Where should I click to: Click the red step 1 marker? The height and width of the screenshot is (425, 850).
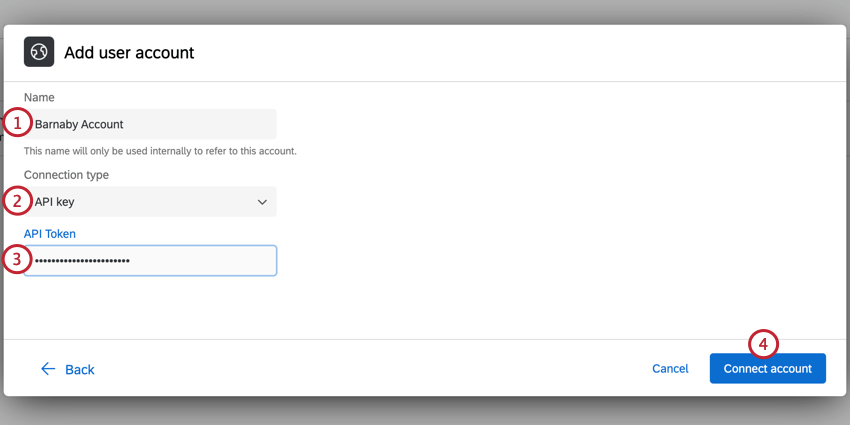[17, 124]
